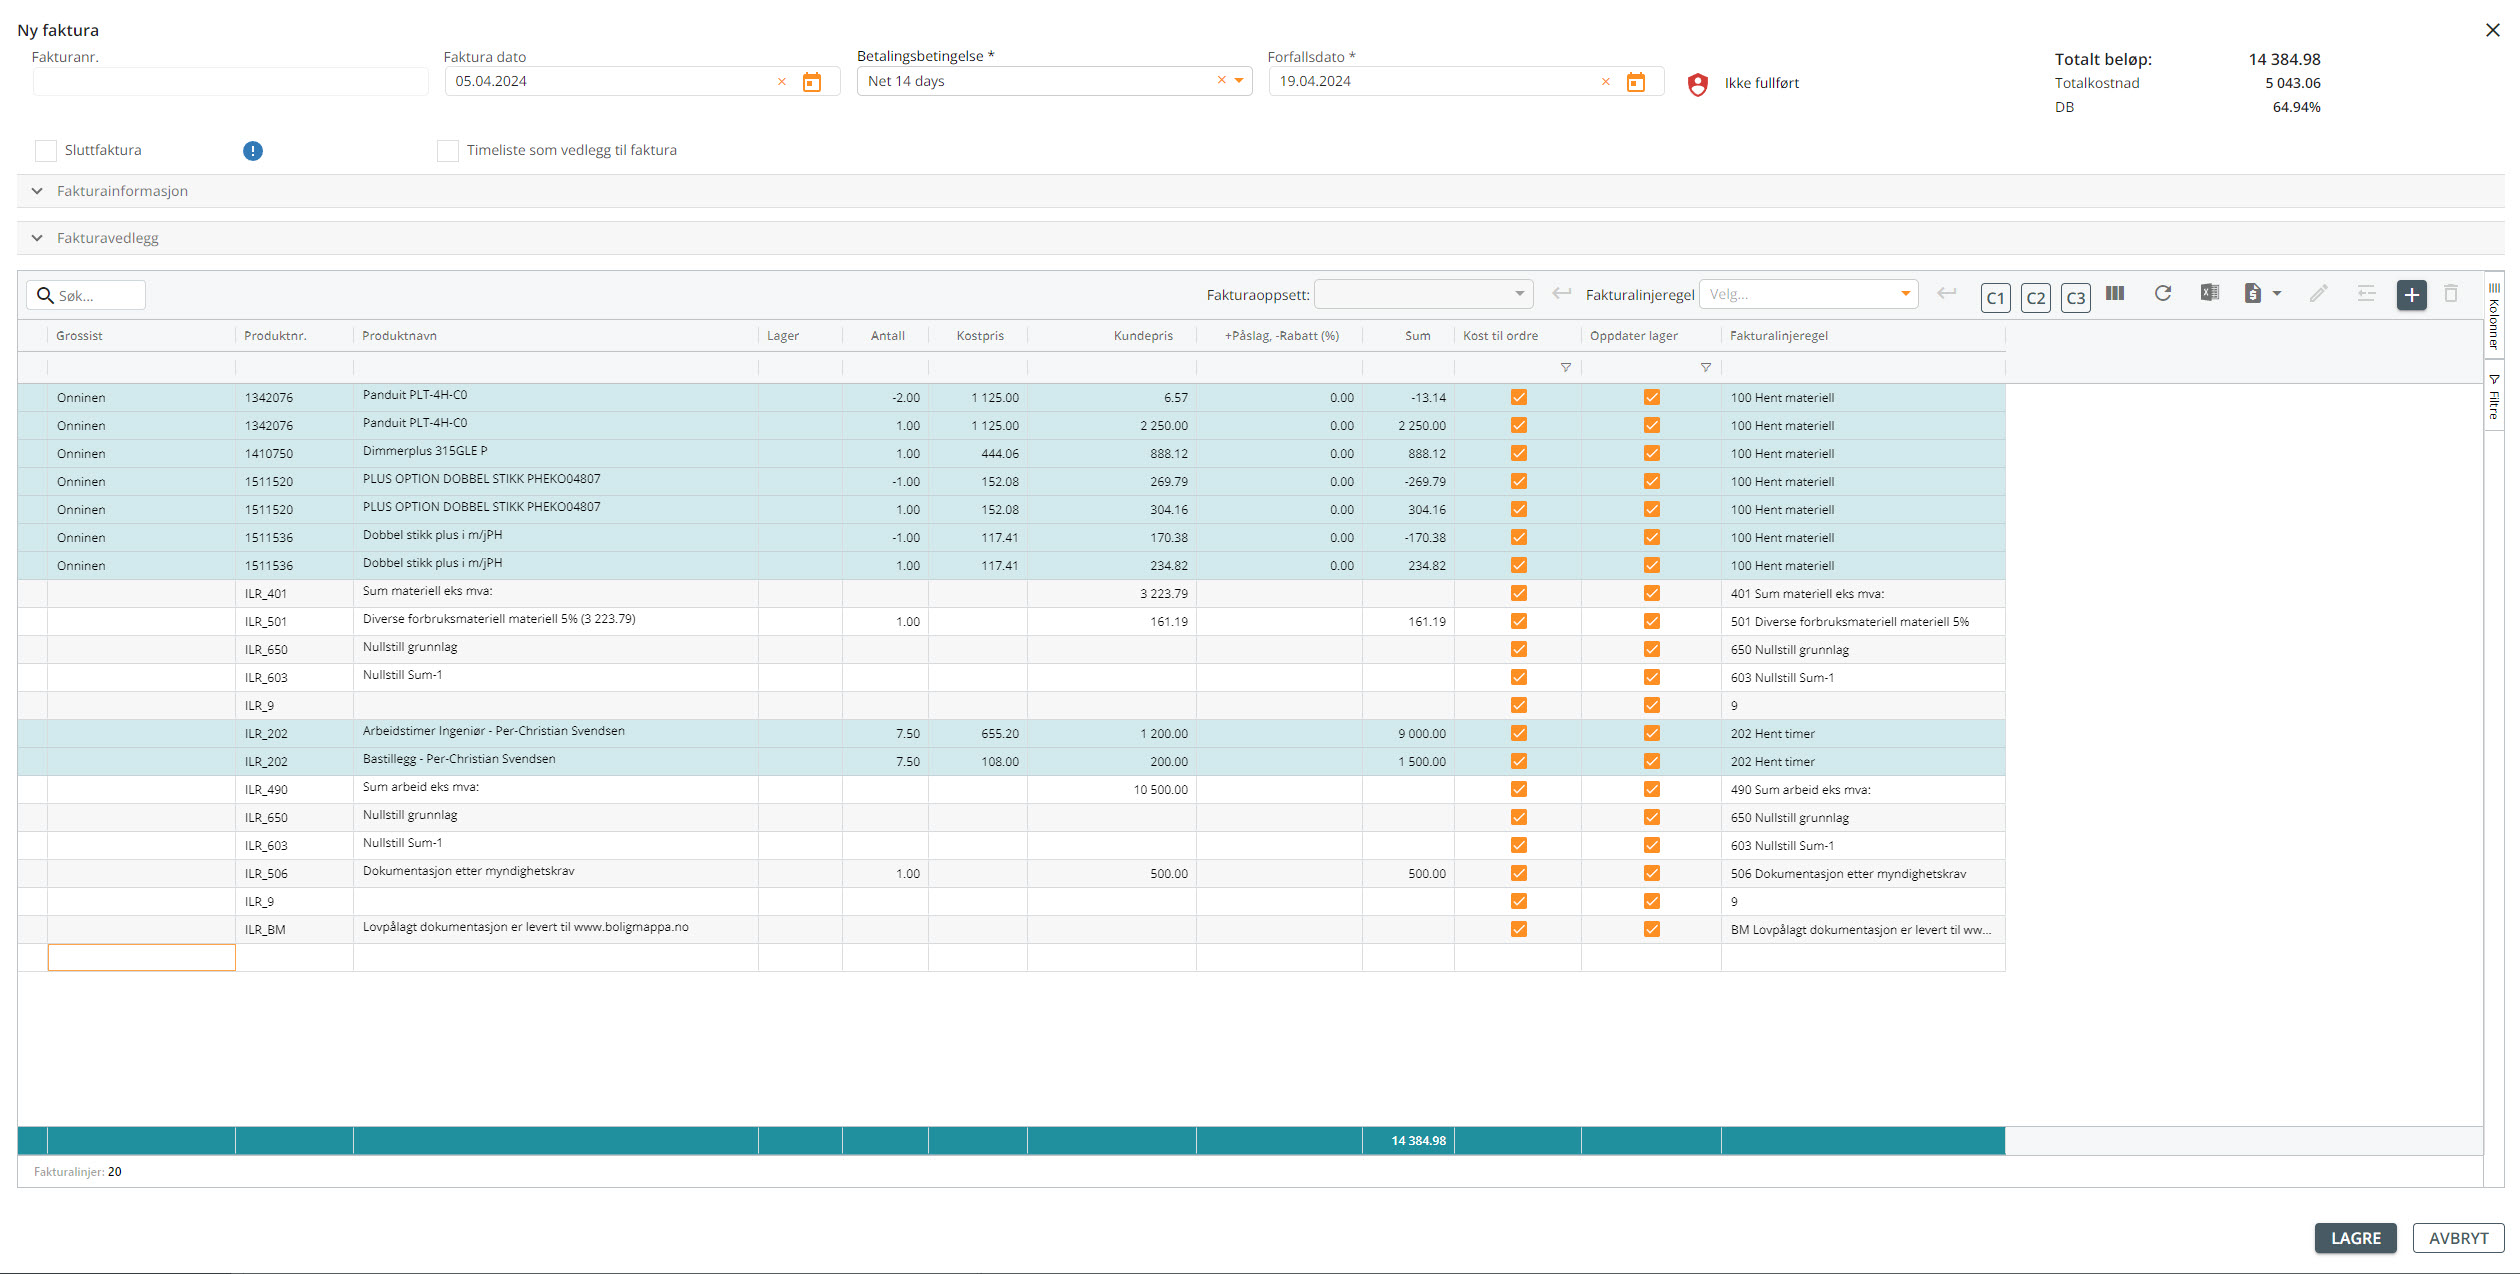Add a new invoice line
Viewport: 2520px width, 1274px height.
(x=2412, y=295)
